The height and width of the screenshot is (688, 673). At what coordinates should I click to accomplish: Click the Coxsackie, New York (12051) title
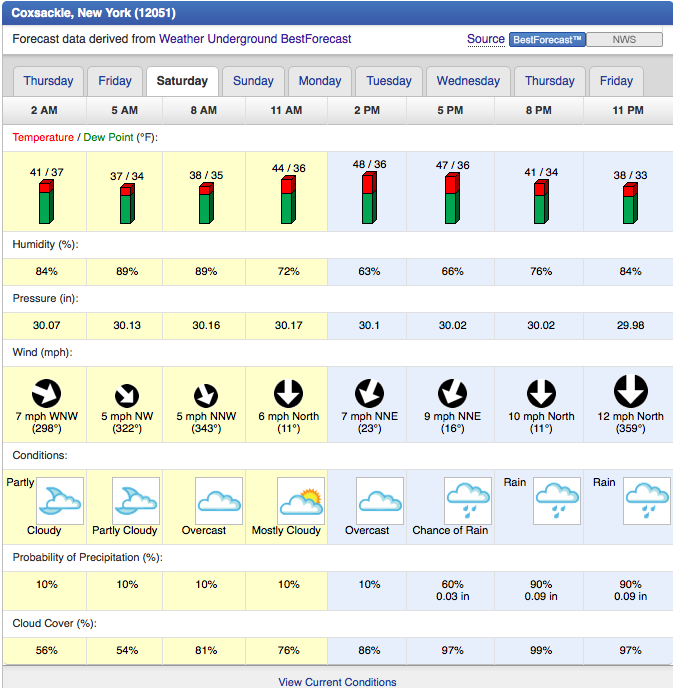pyautogui.click(x=93, y=13)
